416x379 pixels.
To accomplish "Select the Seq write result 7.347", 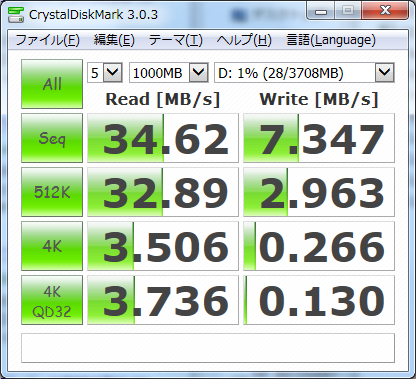I will [x=319, y=138].
